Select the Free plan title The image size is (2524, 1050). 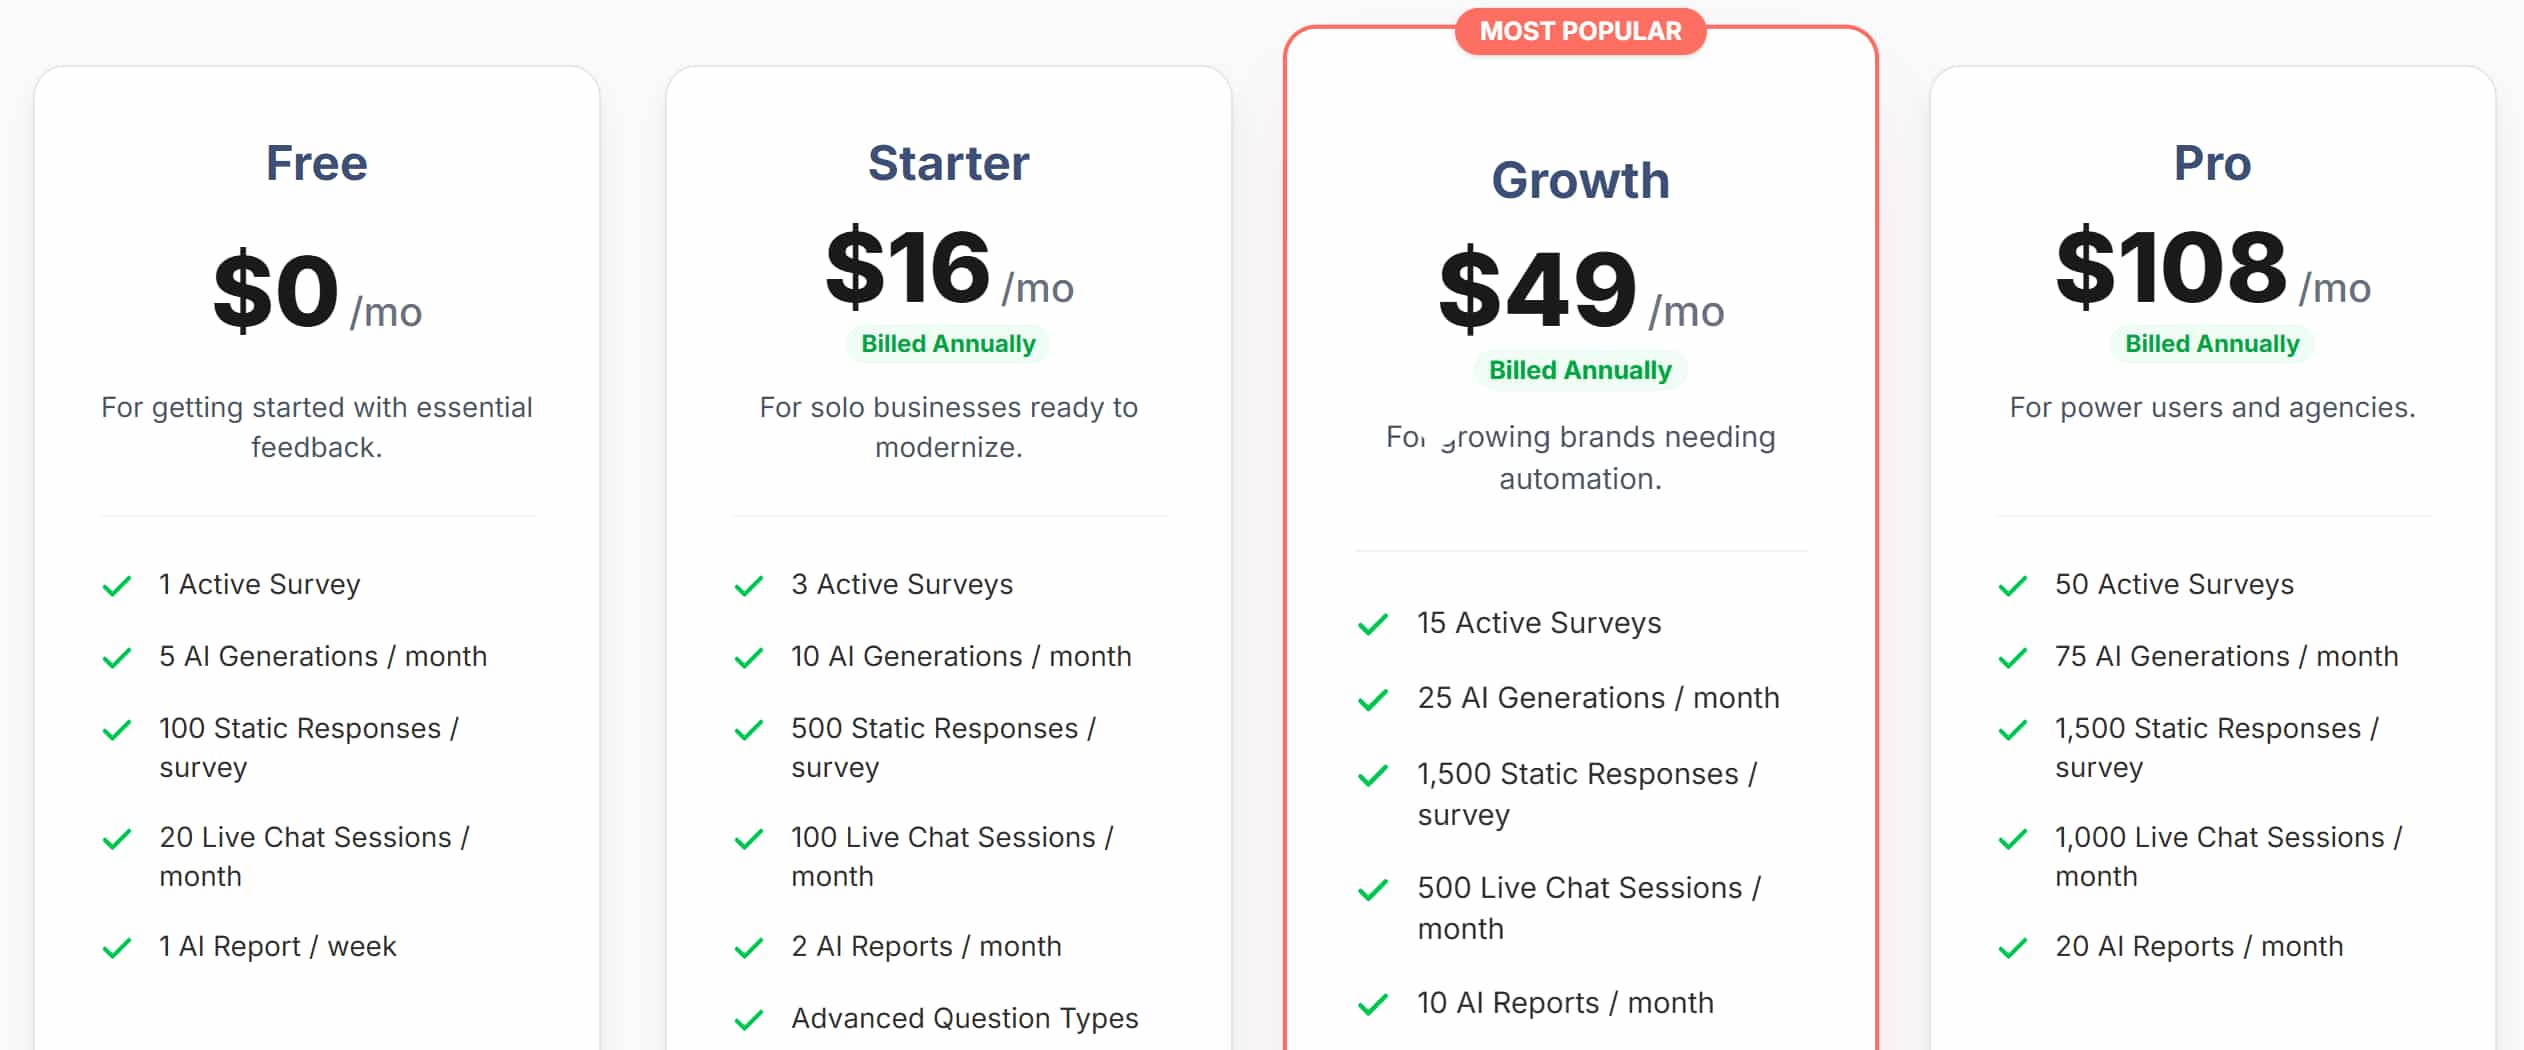(x=317, y=163)
